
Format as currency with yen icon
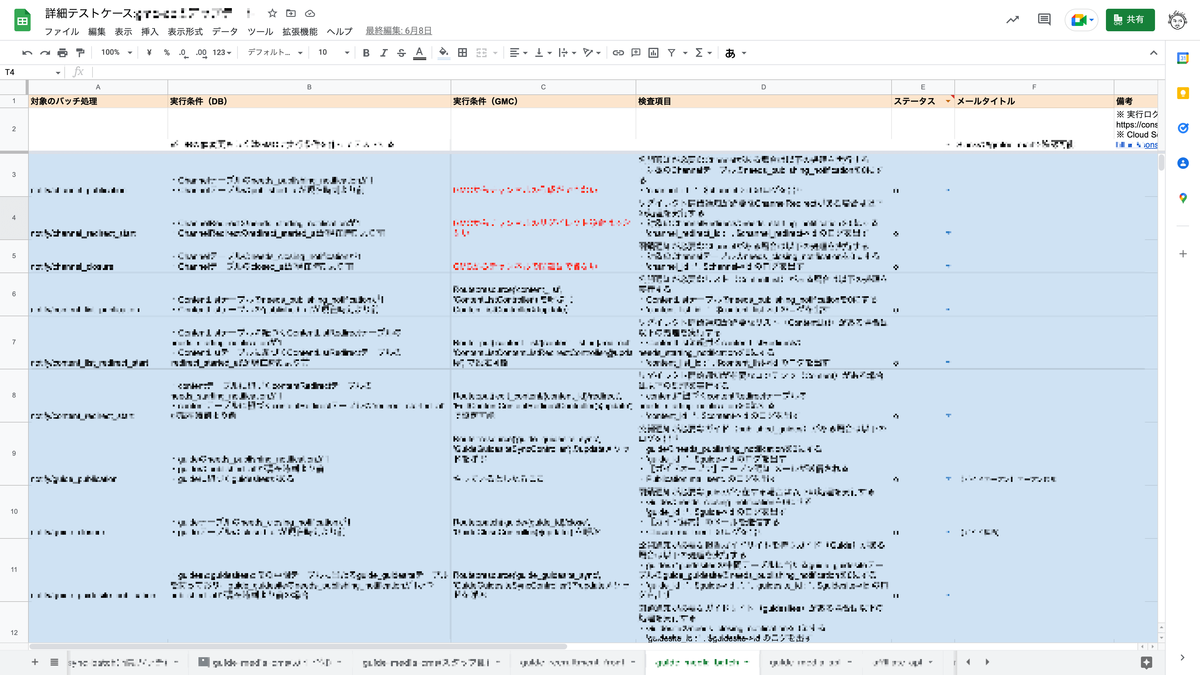click(148, 52)
